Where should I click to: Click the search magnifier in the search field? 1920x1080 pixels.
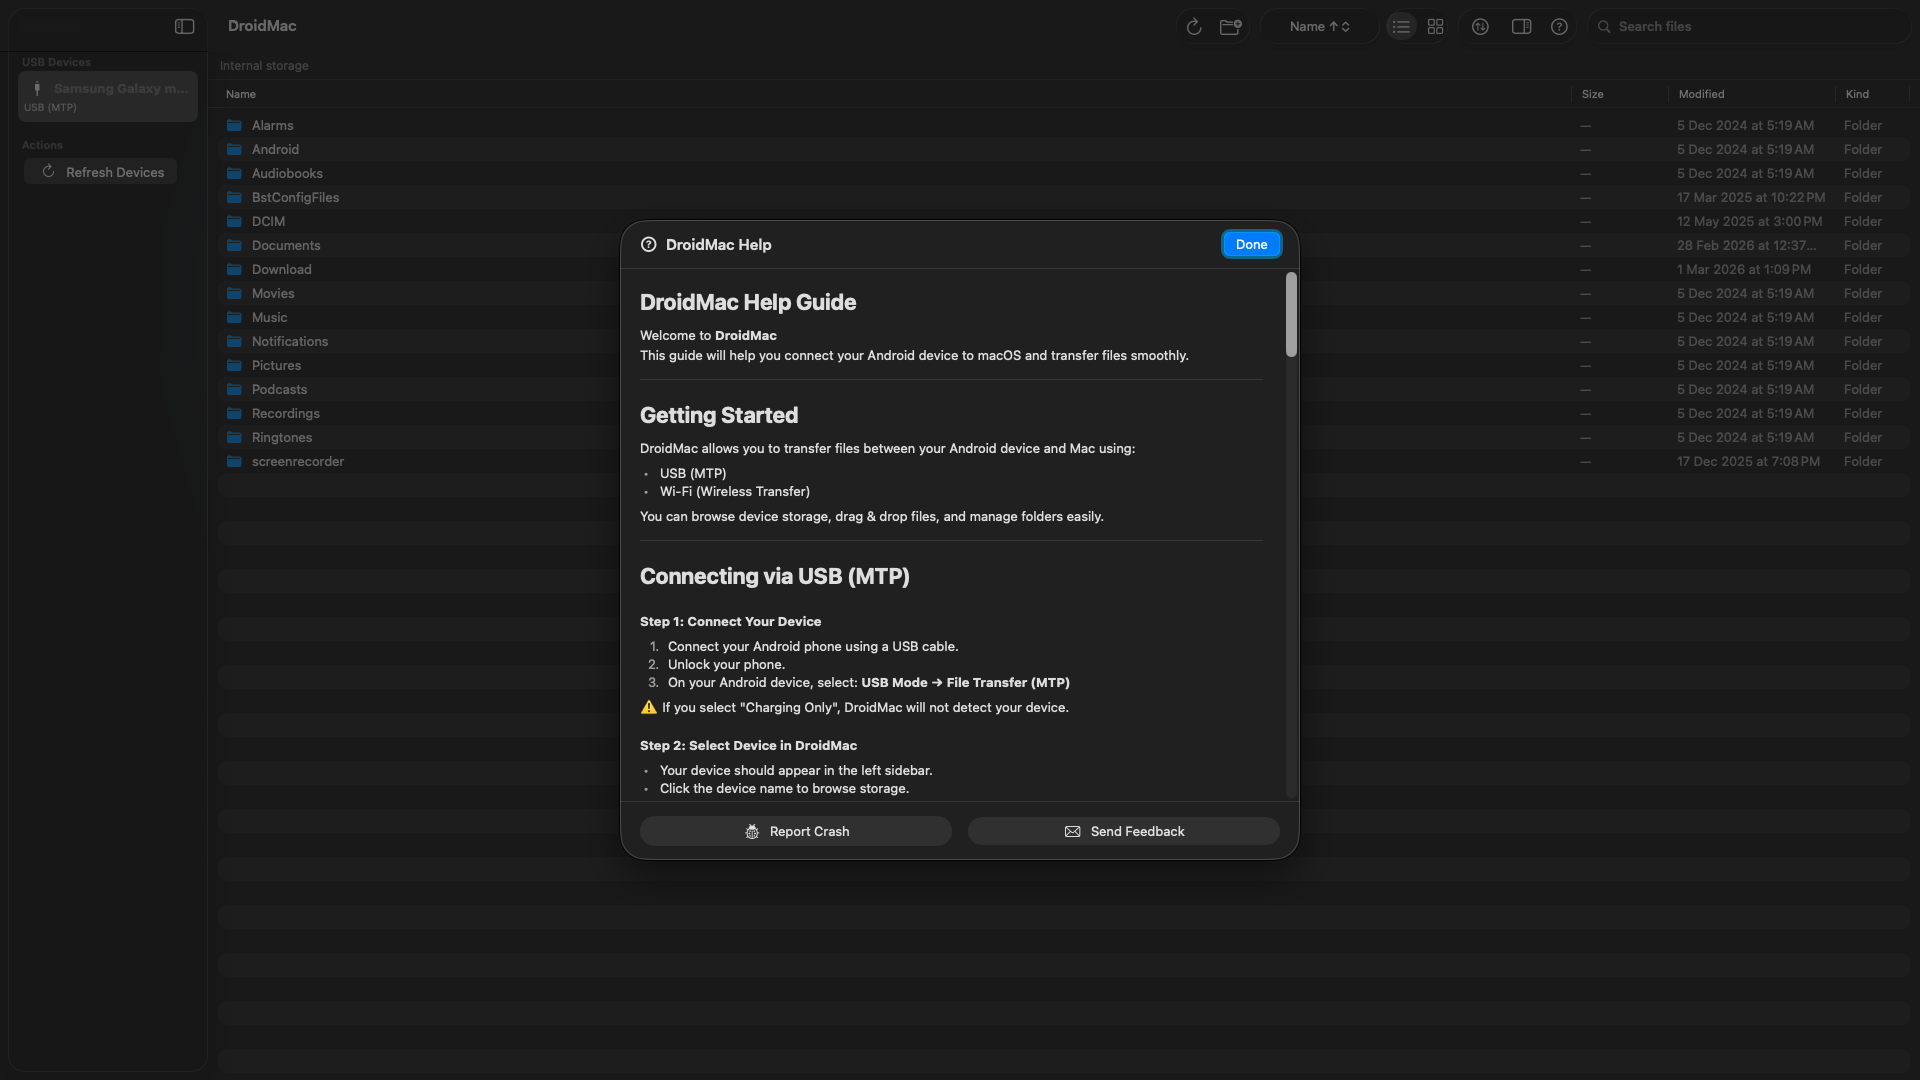pos(1606,26)
